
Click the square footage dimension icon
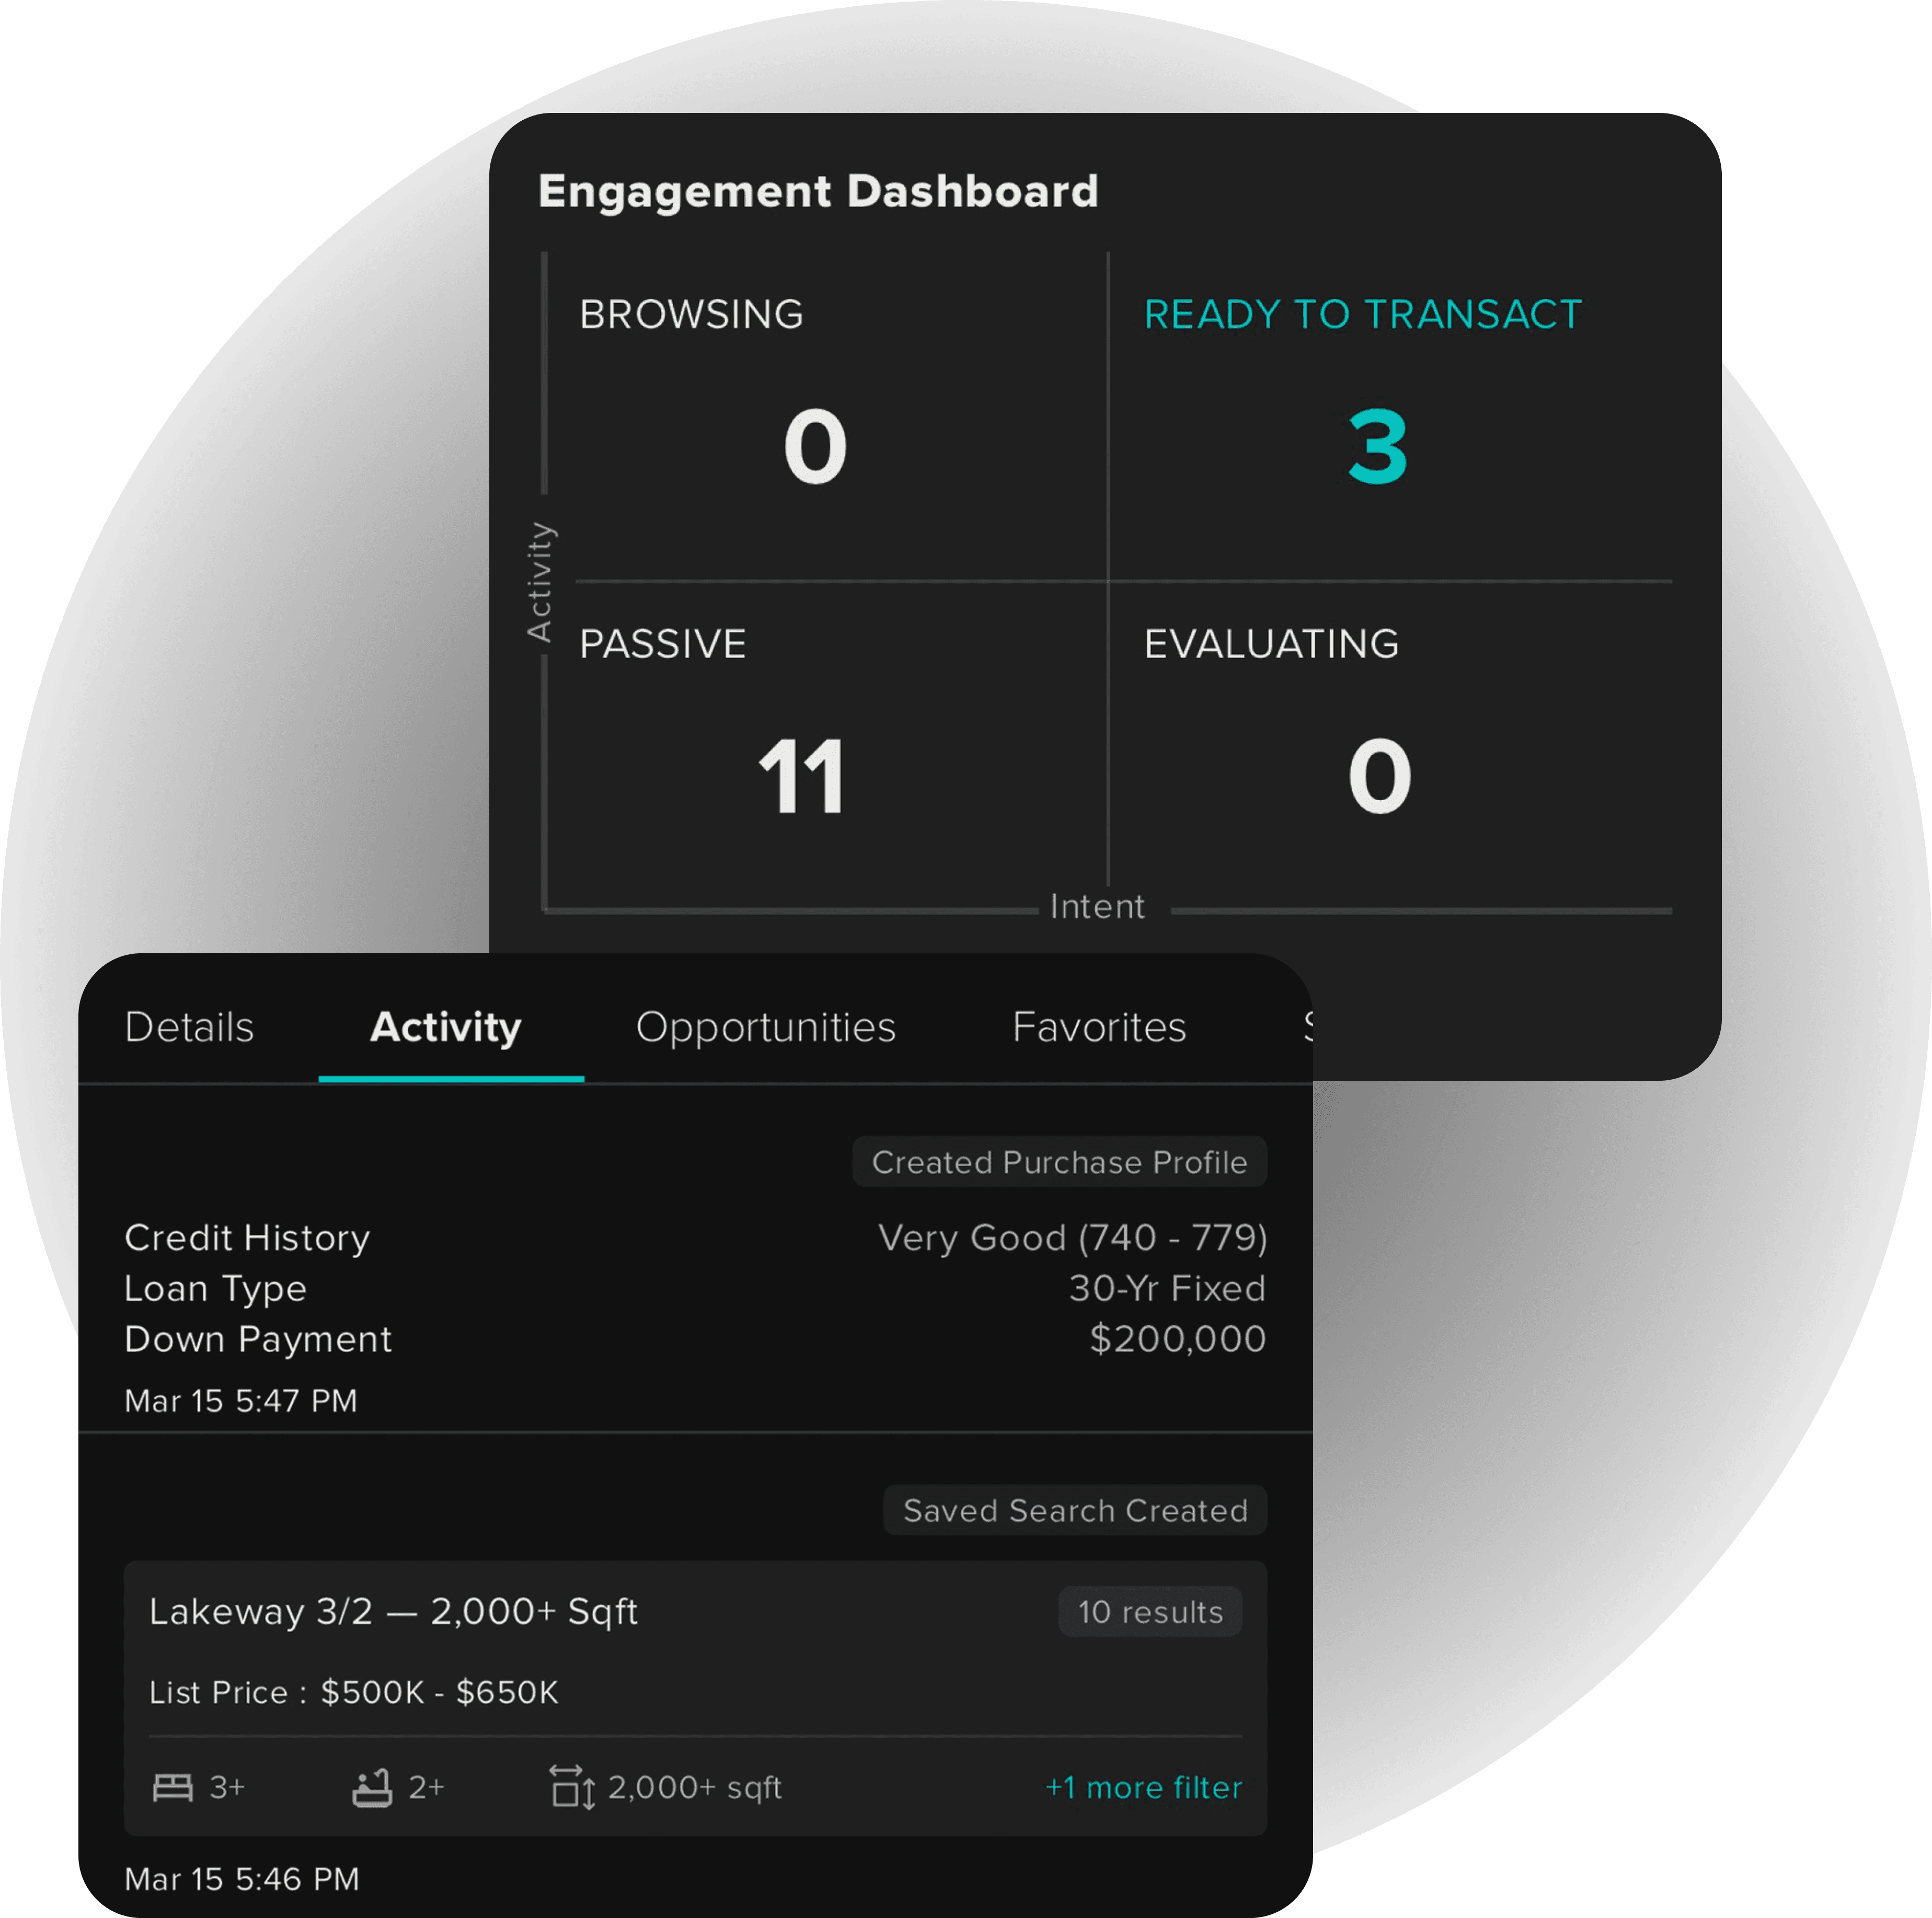click(572, 1787)
